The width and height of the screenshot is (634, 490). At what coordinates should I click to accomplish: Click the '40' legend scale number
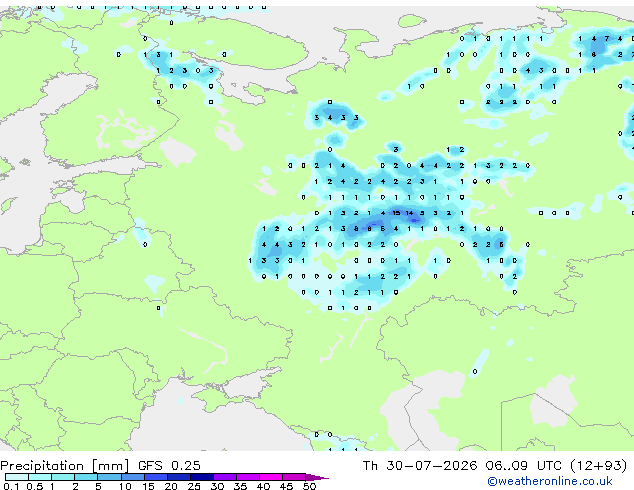[263, 486]
